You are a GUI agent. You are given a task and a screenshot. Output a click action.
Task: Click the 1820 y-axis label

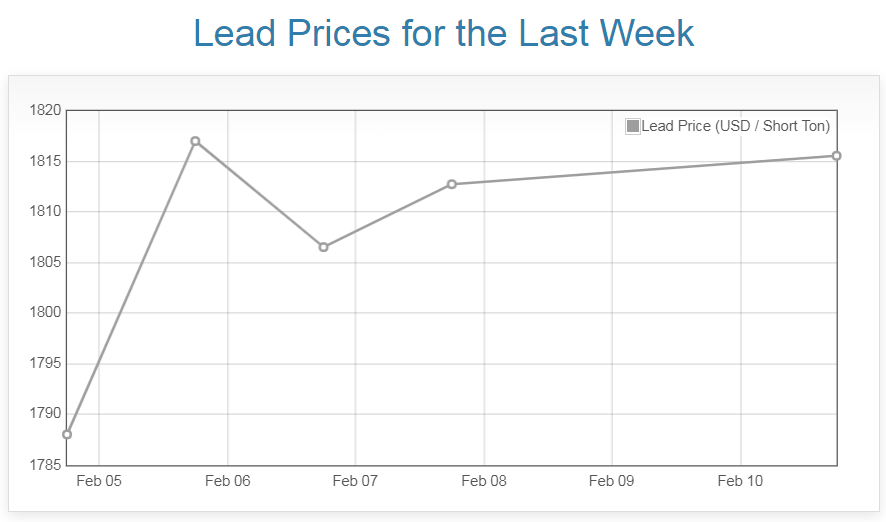coord(45,110)
